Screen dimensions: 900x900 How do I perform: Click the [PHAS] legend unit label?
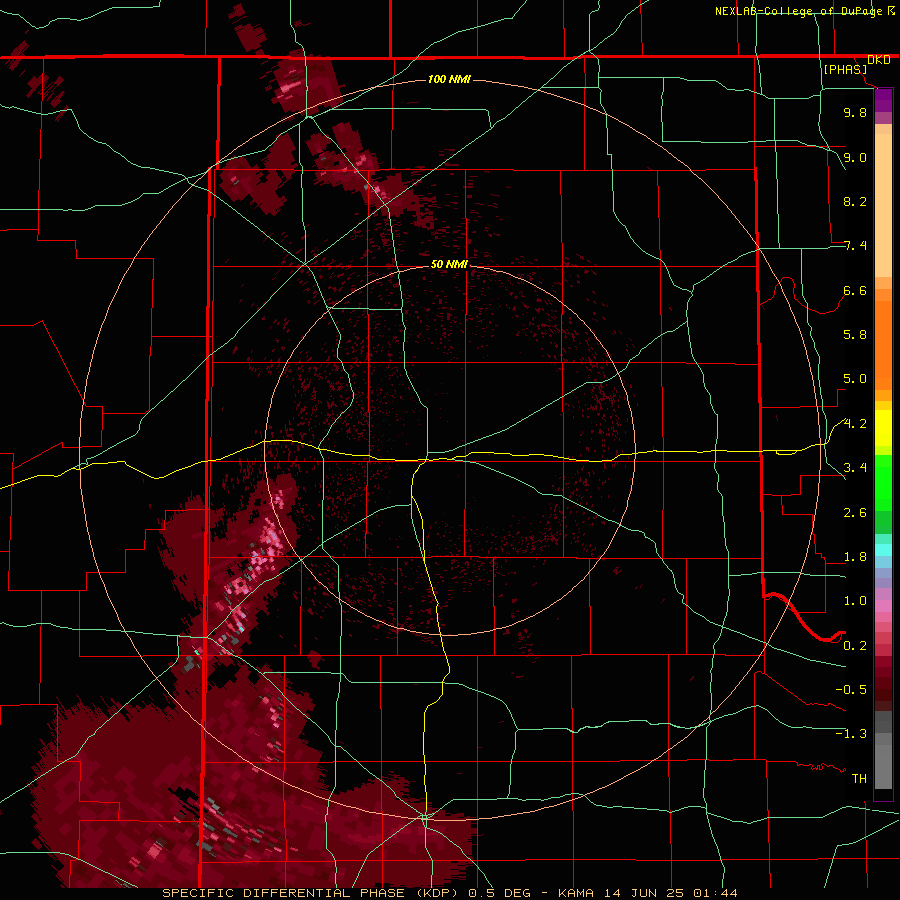pos(845,70)
